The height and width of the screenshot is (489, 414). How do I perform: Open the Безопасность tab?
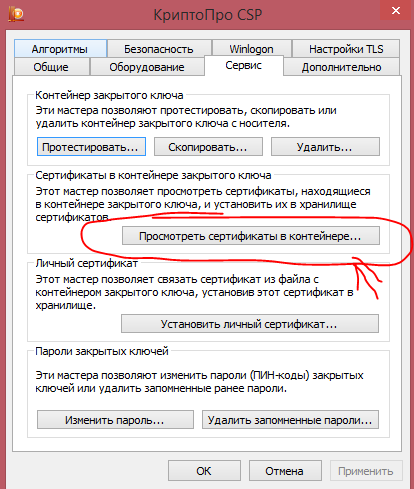(x=159, y=49)
